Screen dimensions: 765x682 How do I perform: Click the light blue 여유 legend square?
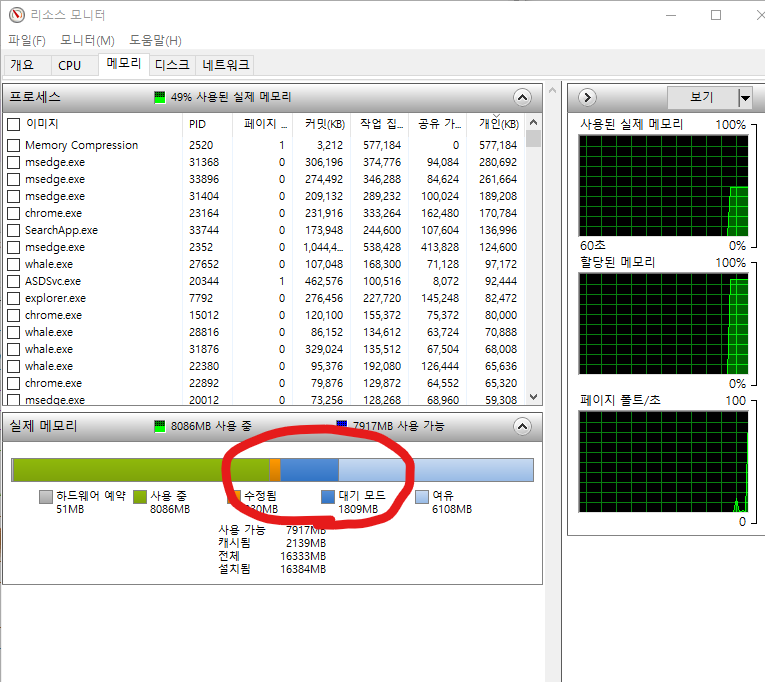coord(422,496)
